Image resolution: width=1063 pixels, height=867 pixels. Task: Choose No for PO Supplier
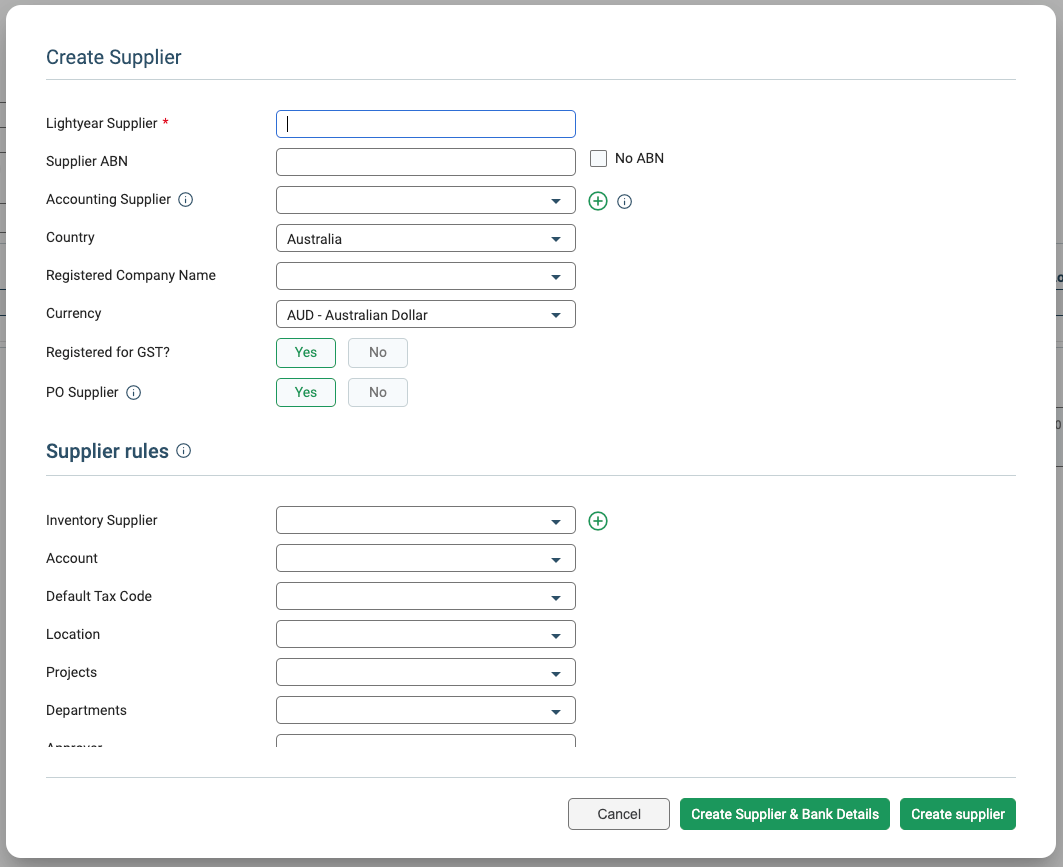[x=378, y=392]
